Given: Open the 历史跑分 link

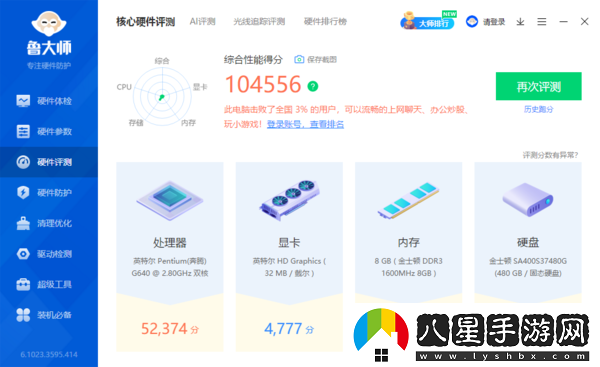Looking at the screenshot, I should click(538, 109).
